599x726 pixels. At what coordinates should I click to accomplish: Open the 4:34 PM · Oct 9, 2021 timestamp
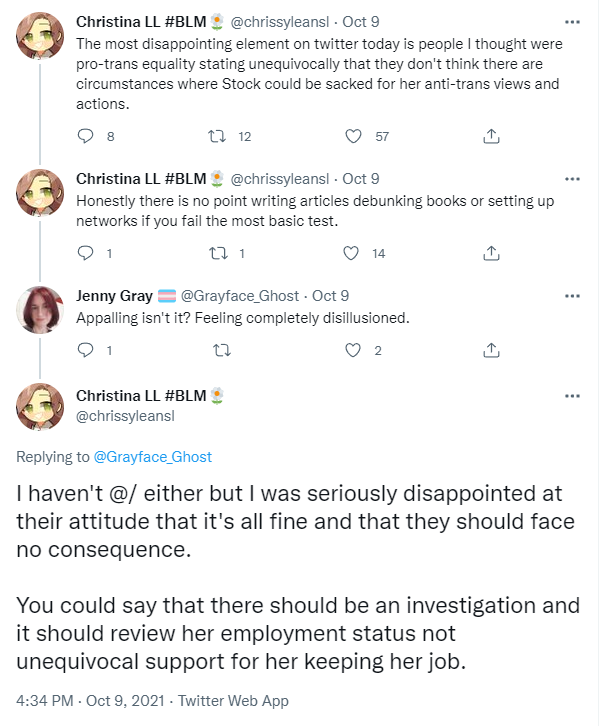point(90,701)
